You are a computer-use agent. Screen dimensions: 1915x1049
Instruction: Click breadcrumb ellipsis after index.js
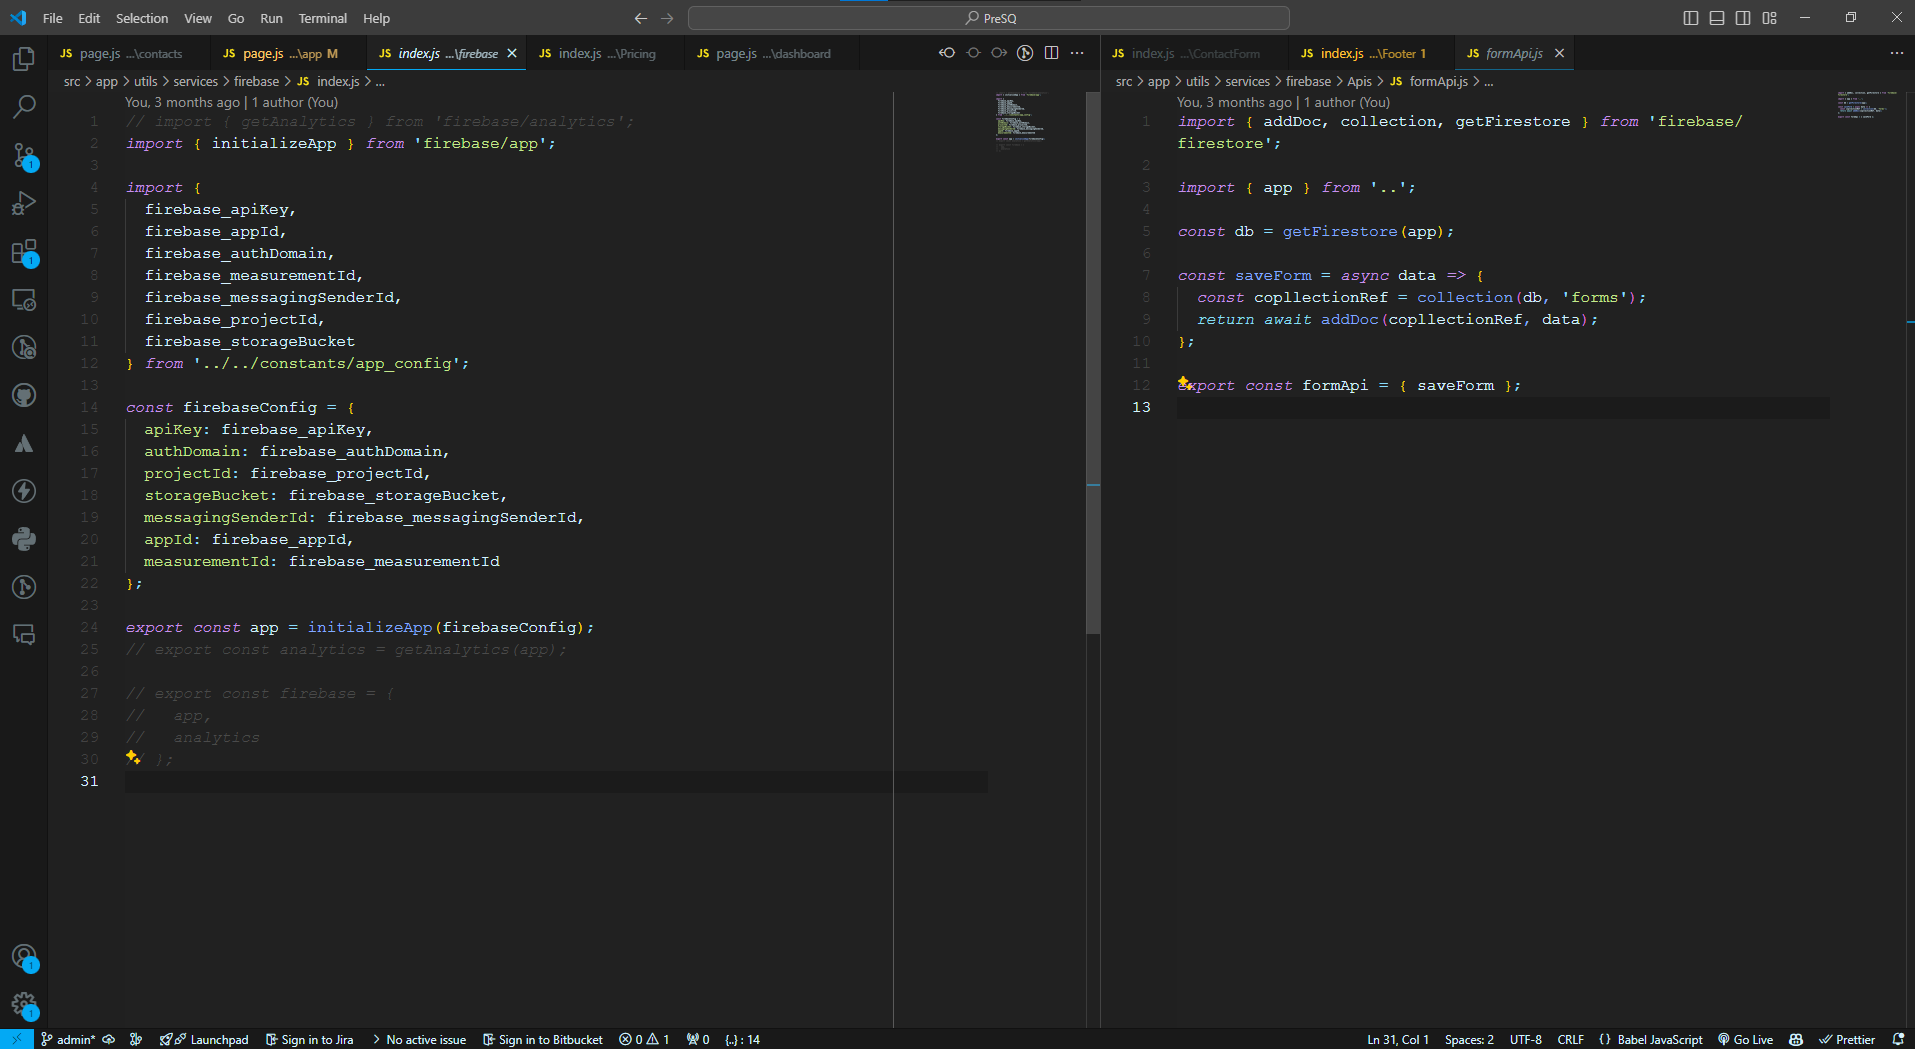tap(380, 82)
